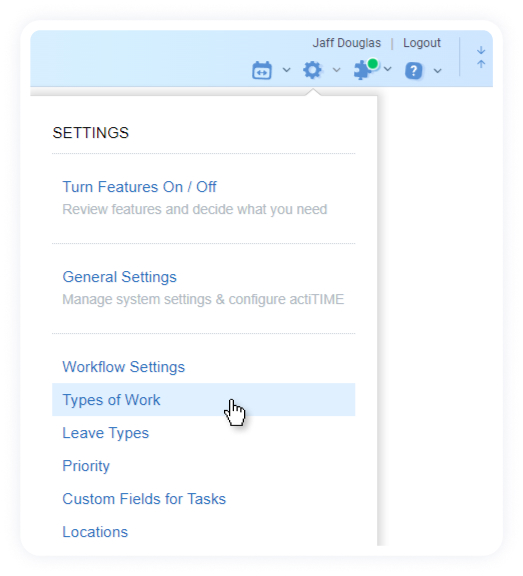
Task: Click the Jaff Douglas user name
Action: pos(346,43)
